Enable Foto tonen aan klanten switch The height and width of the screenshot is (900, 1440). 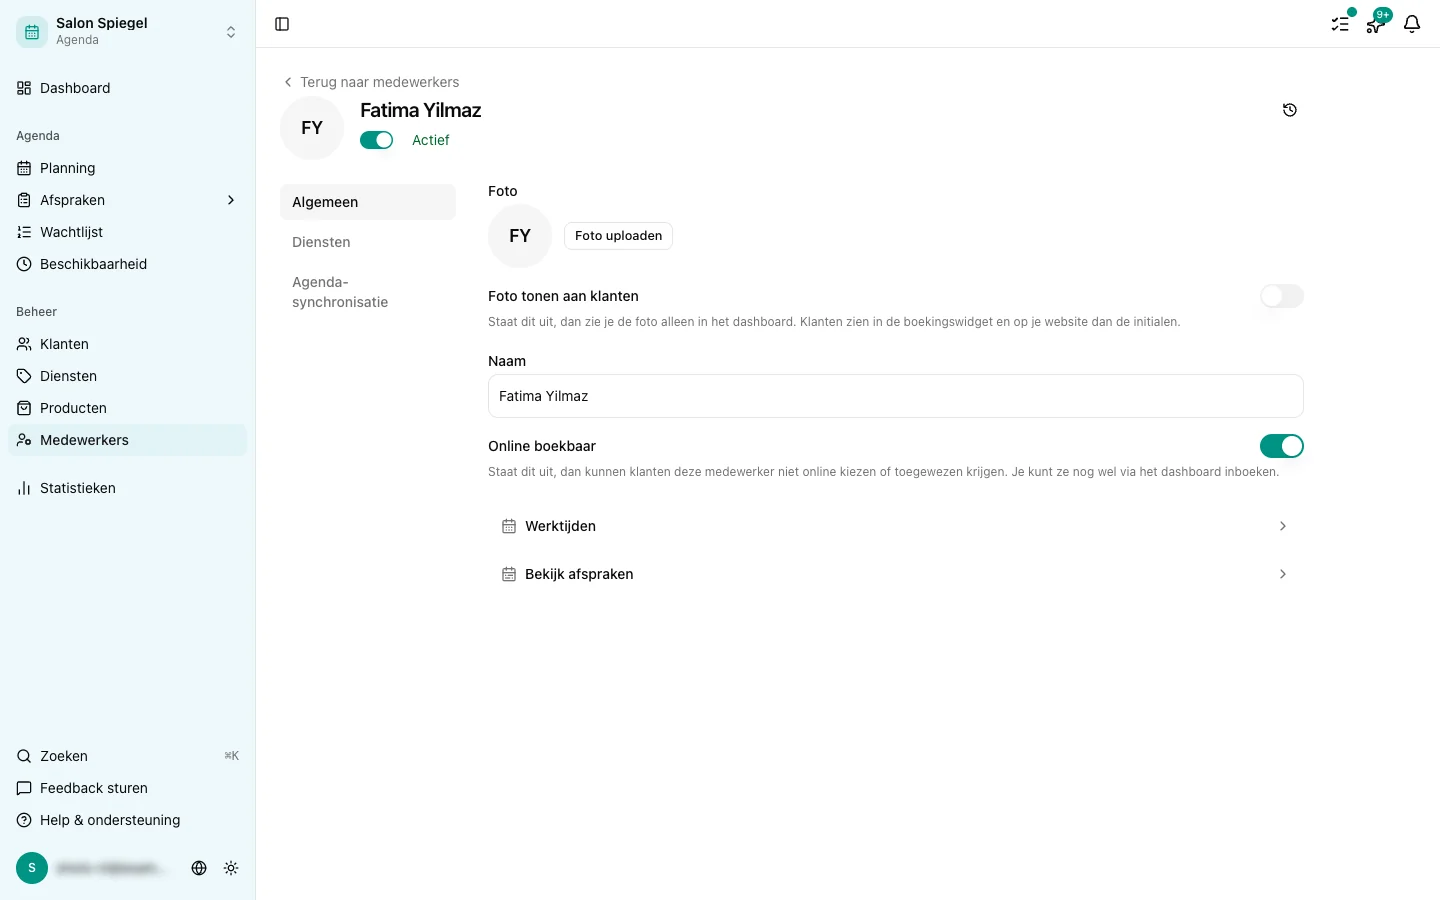coord(1282,296)
